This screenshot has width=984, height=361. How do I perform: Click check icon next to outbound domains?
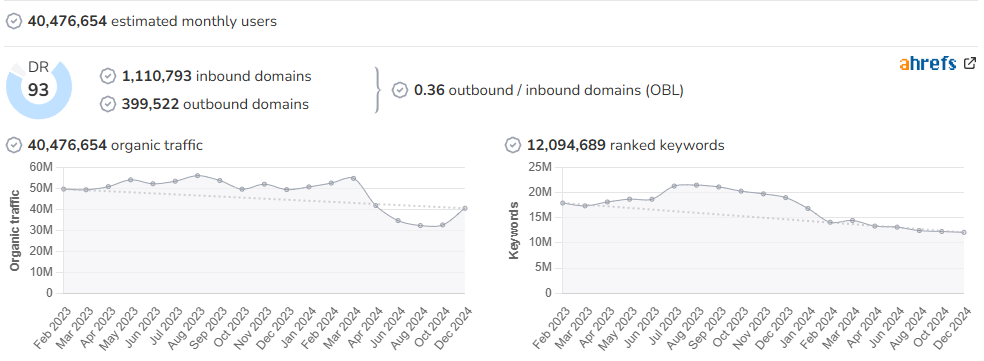[x=108, y=104]
